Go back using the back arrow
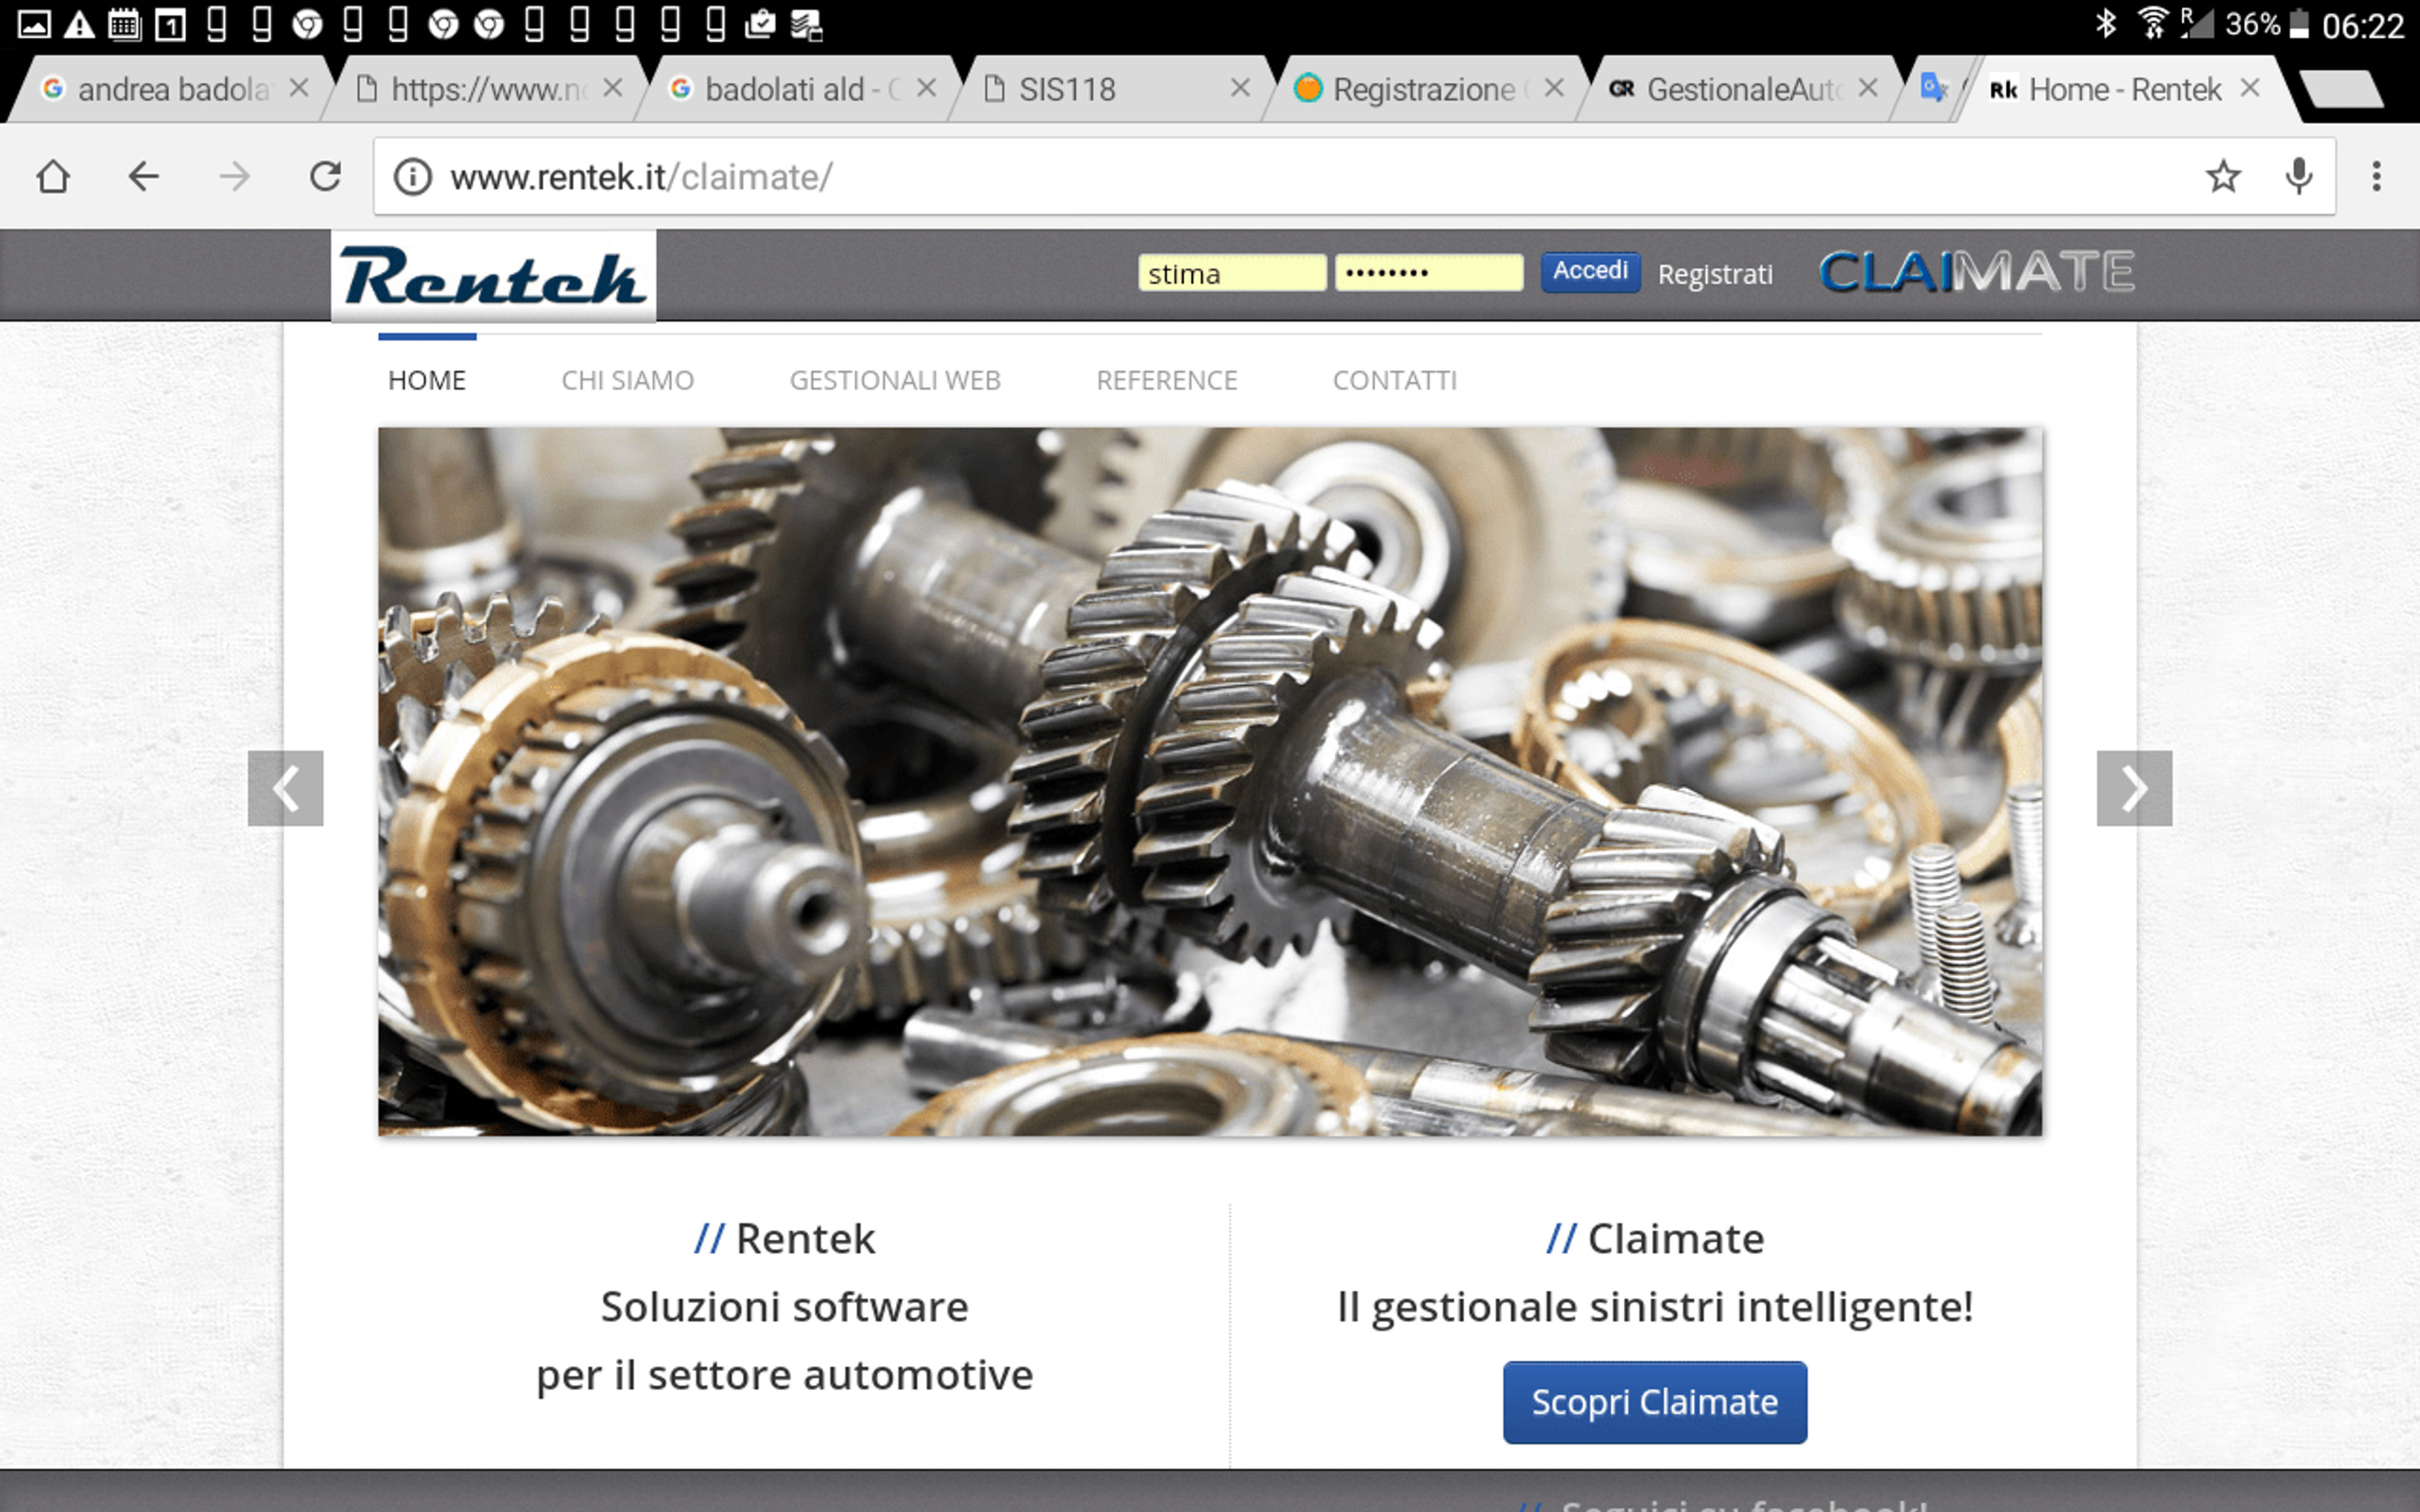 click(x=143, y=177)
